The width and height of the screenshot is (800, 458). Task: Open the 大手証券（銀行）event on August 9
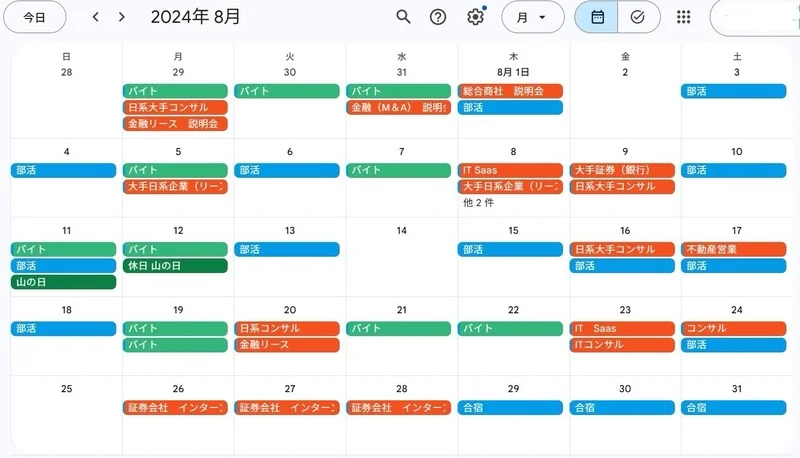622,170
